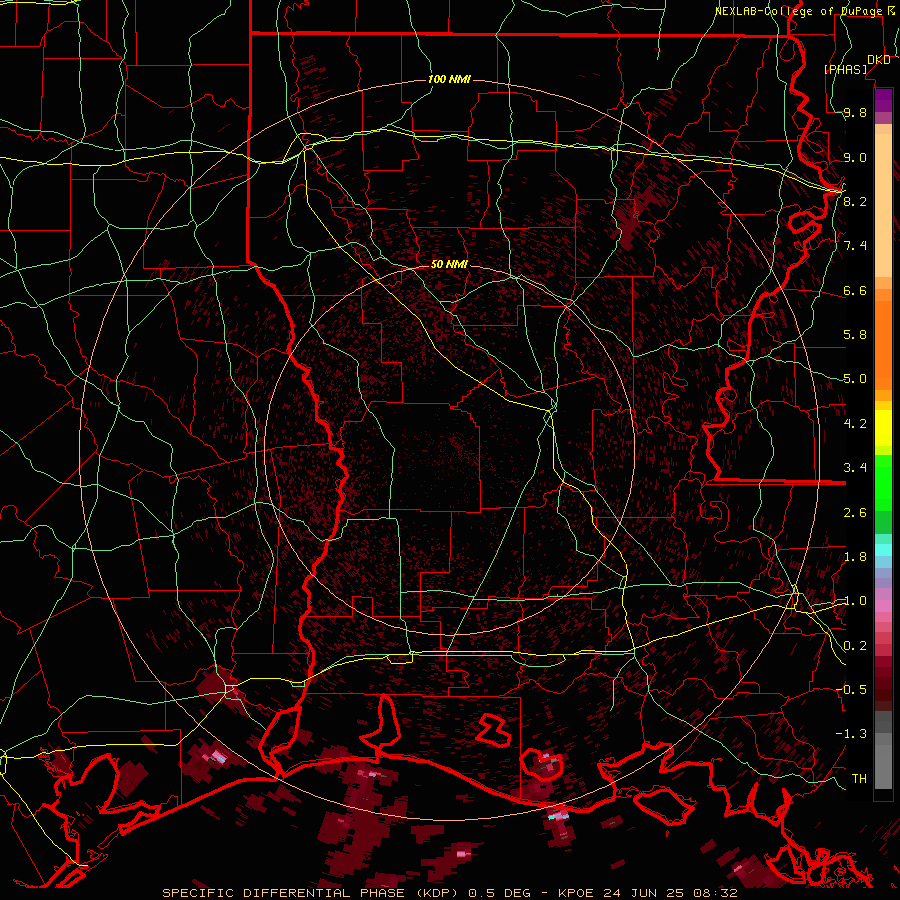Click the 1.0 scale value
The width and height of the screenshot is (900, 900).
855,601
